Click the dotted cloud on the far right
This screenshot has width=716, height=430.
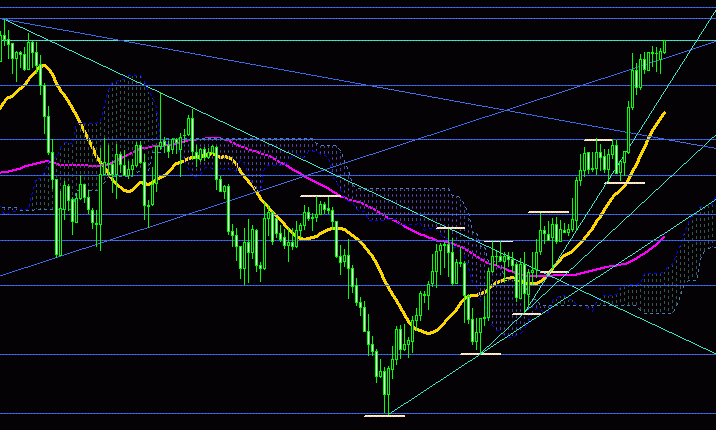(658, 292)
